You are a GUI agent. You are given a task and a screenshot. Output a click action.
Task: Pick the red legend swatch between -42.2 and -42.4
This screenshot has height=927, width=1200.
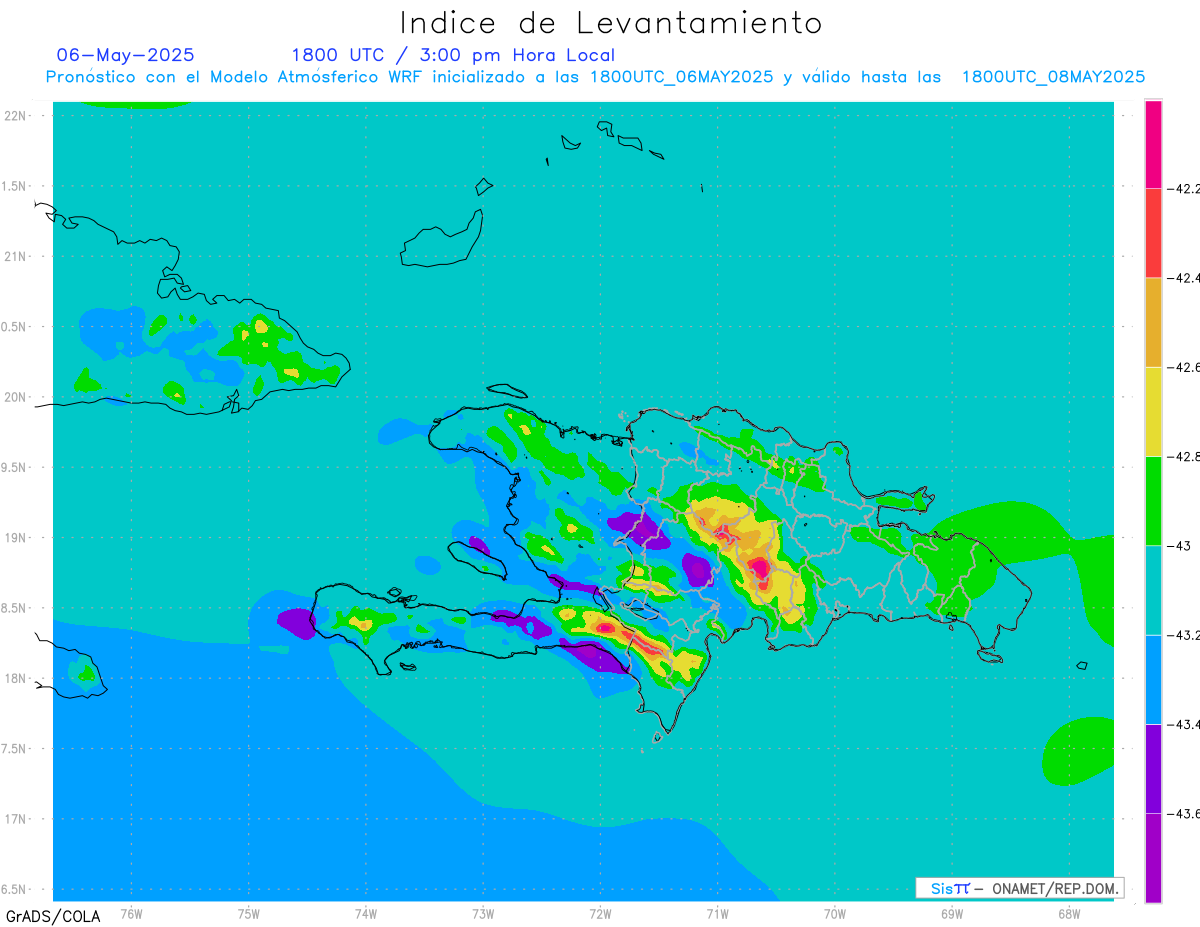1153,233
